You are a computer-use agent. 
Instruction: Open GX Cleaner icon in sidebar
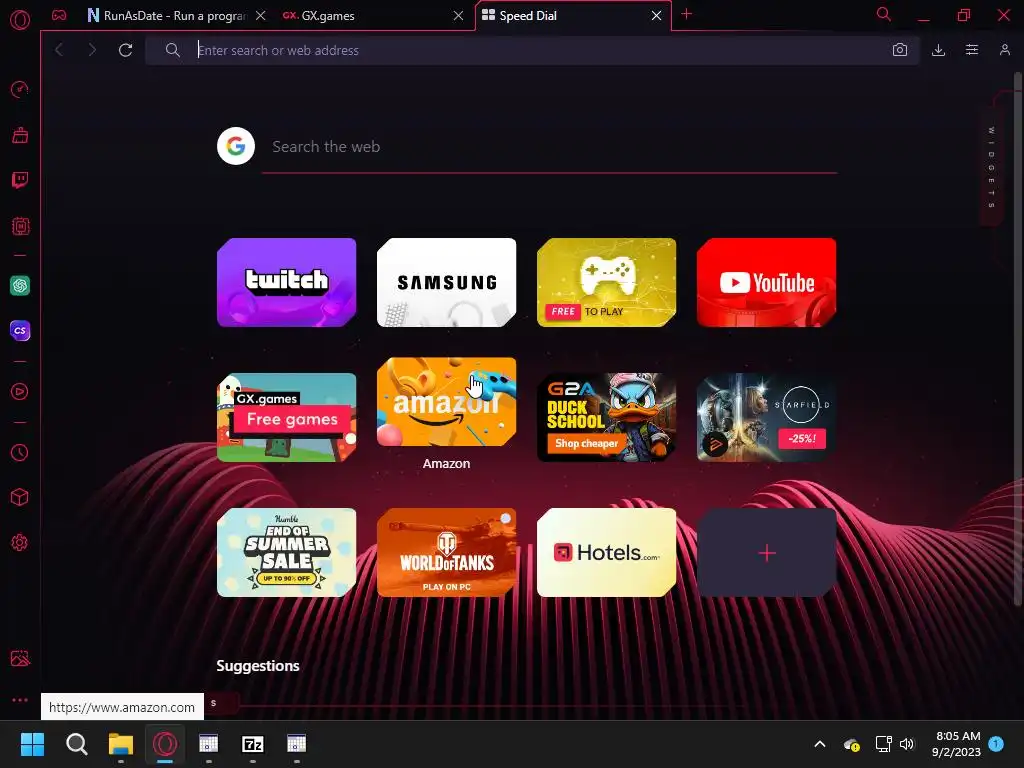(x=20, y=135)
